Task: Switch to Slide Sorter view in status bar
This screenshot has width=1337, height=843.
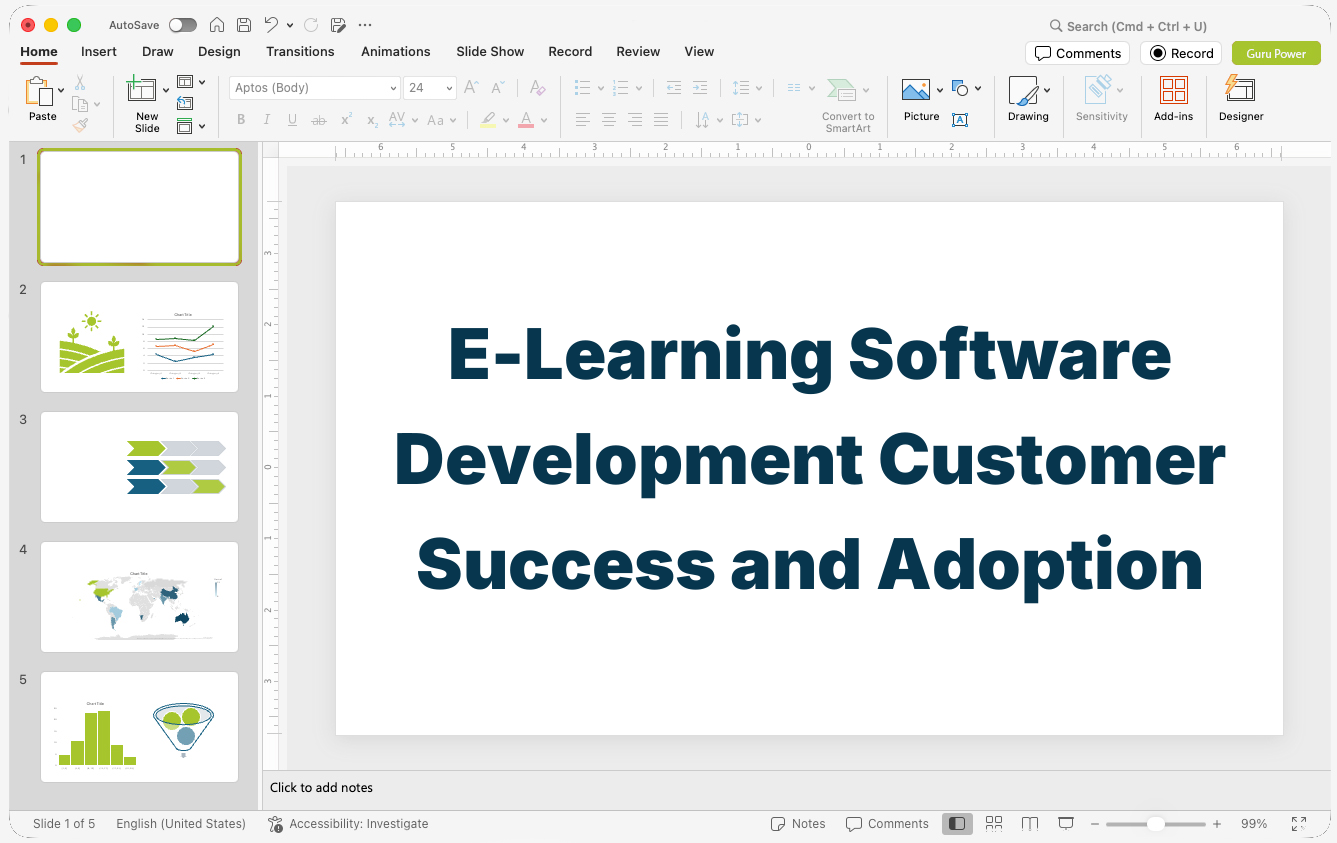Action: 994,824
